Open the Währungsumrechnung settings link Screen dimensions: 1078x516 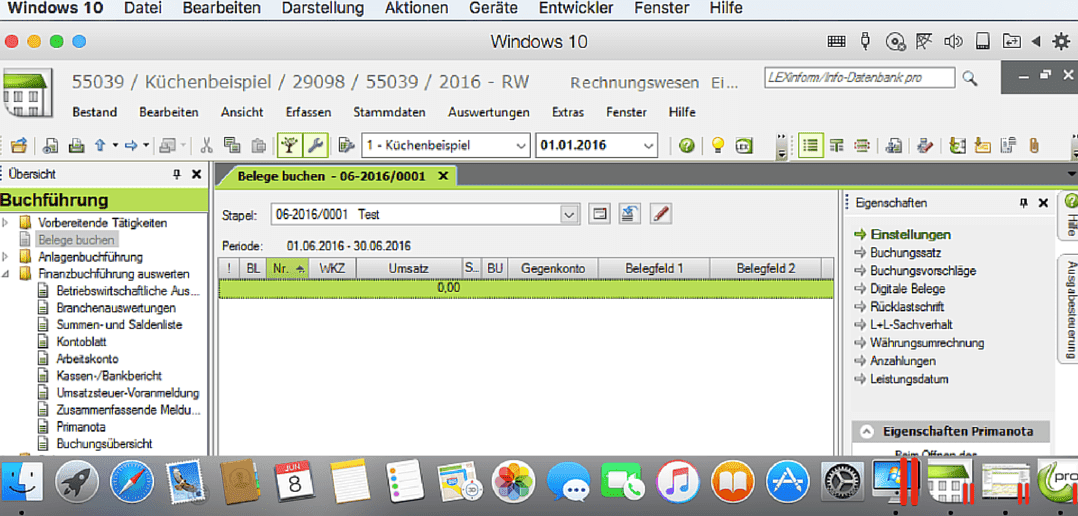point(927,343)
